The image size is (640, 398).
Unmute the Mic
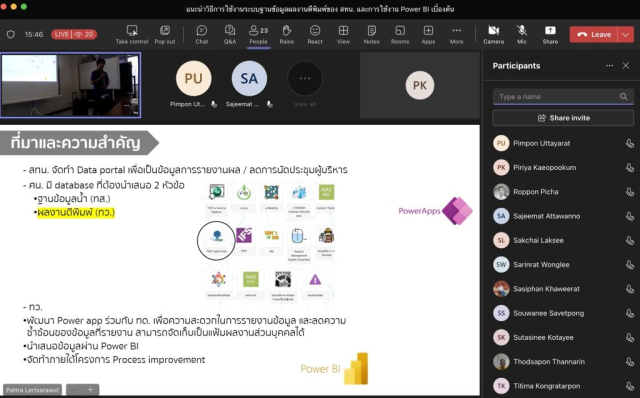point(522,35)
